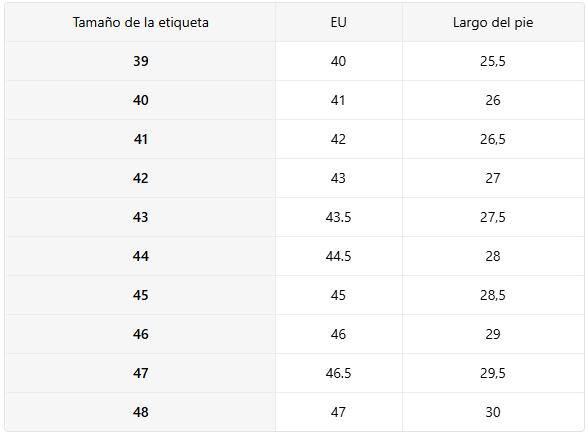
Task: Click label size 40 in first column
Action: [141, 100]
